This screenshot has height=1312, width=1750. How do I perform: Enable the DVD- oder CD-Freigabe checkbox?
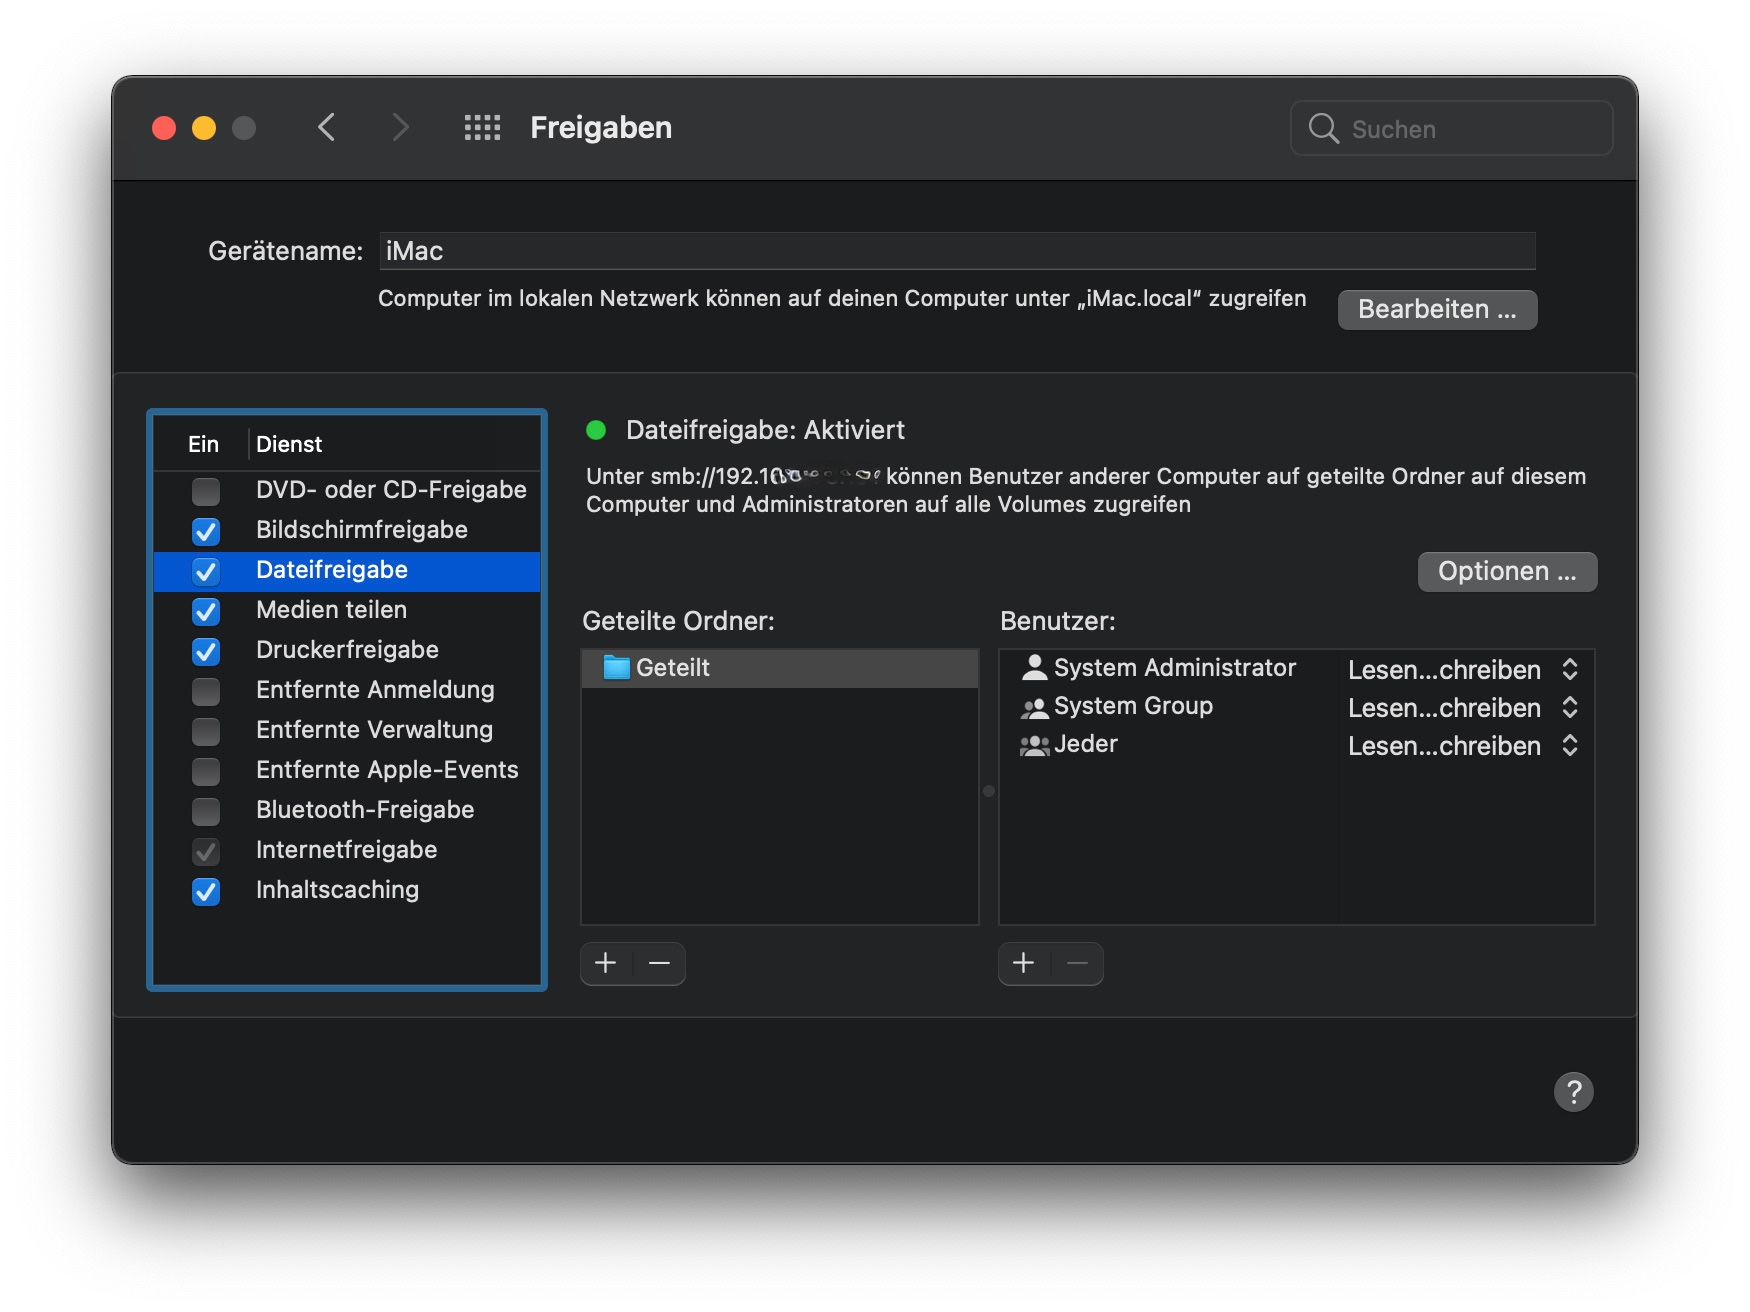[206, 491]
